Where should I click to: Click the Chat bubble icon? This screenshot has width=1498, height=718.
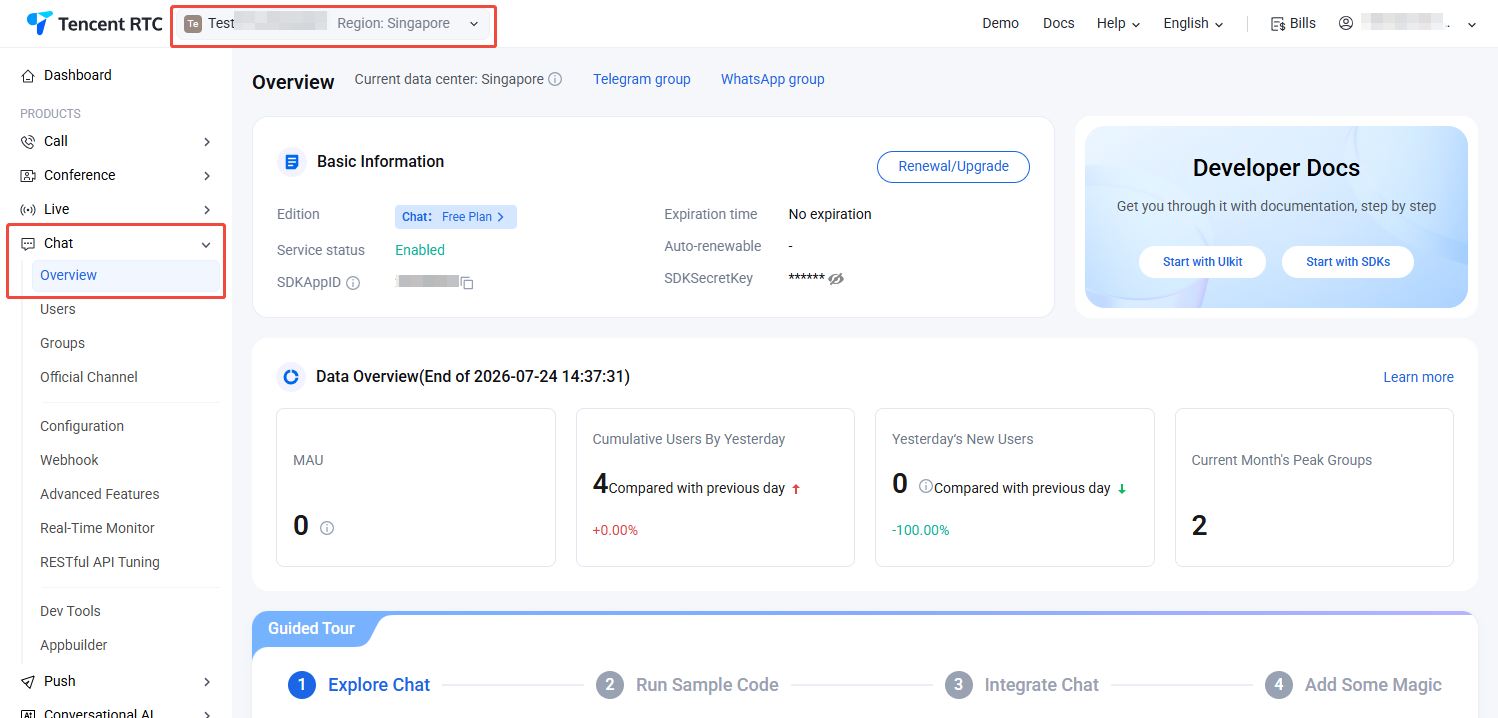point(28,244)
